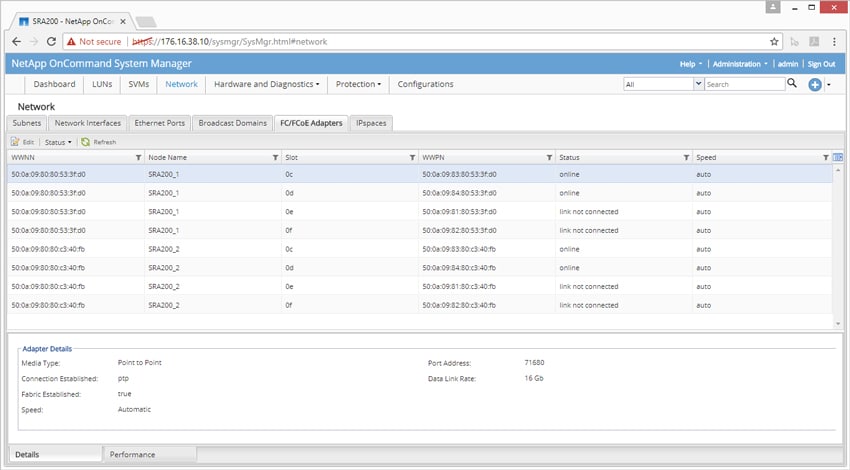
Task: Click the blue plus create icon
Action: tap(814, 85)
